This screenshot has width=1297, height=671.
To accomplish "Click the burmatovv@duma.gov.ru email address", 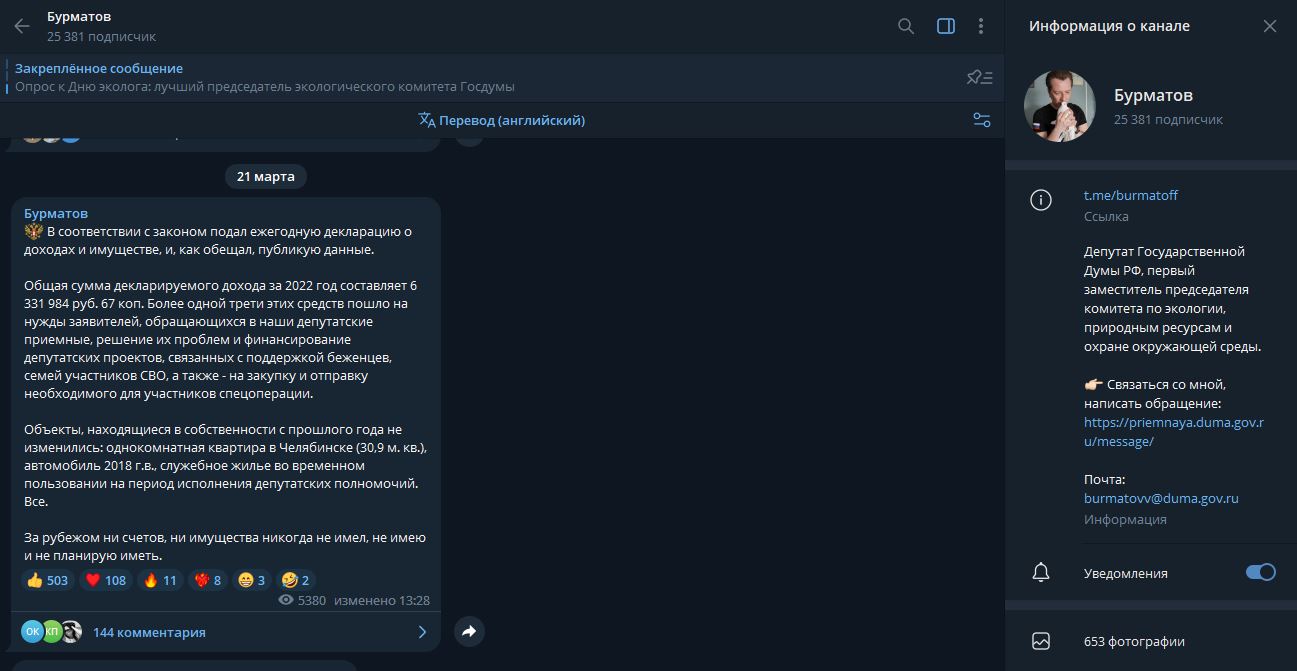I will coord(1161,498).
